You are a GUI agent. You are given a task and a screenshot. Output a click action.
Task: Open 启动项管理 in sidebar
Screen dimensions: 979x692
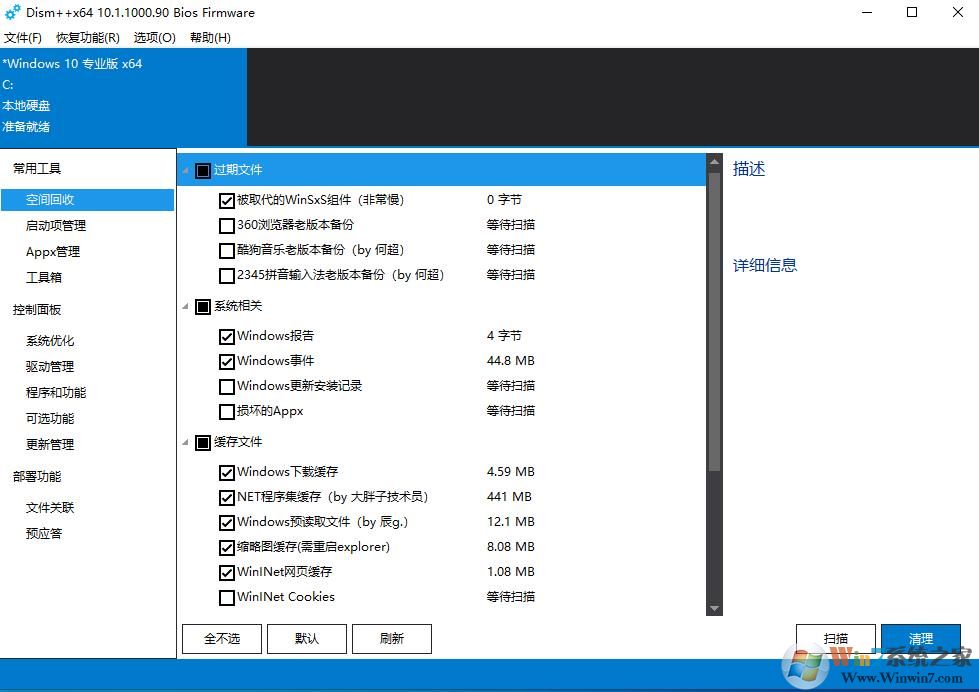tap(56, 225)
